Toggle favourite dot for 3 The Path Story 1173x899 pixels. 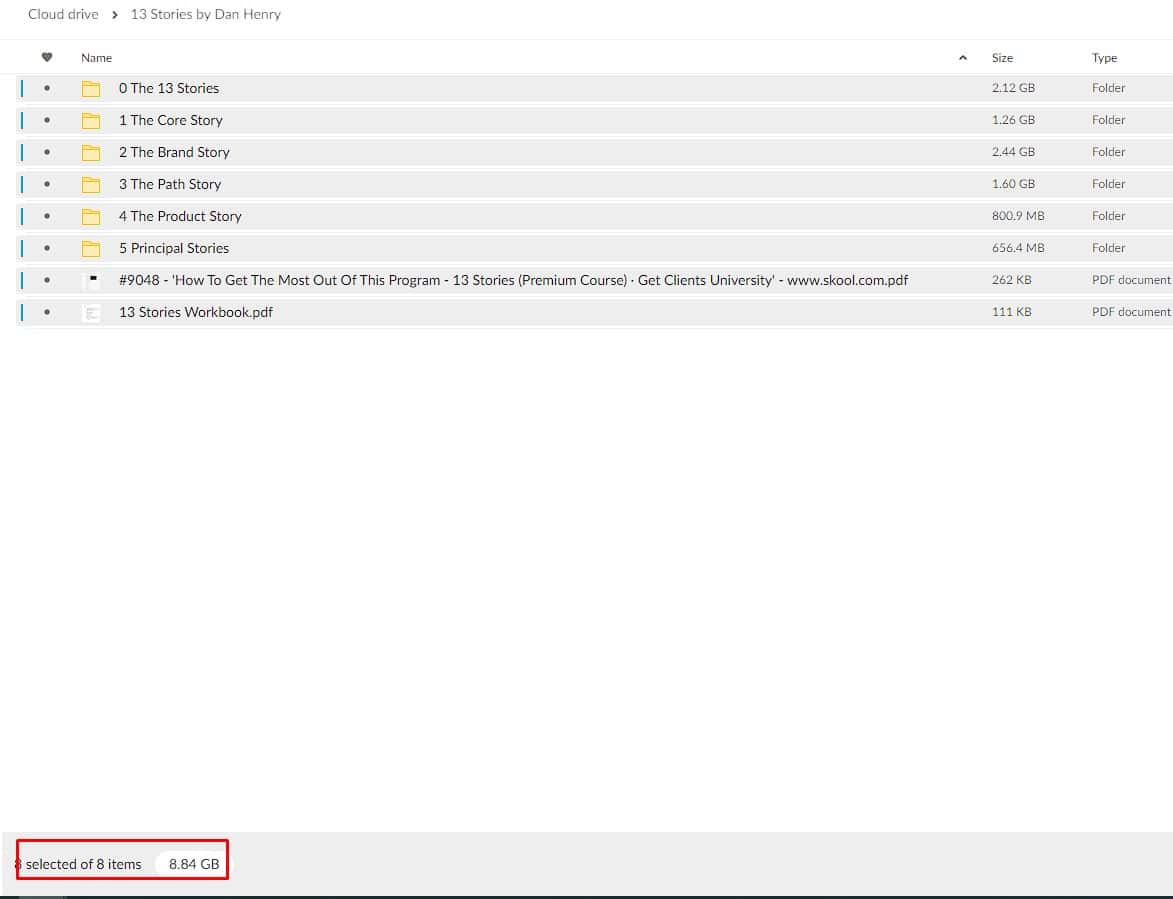pos(47,184)
